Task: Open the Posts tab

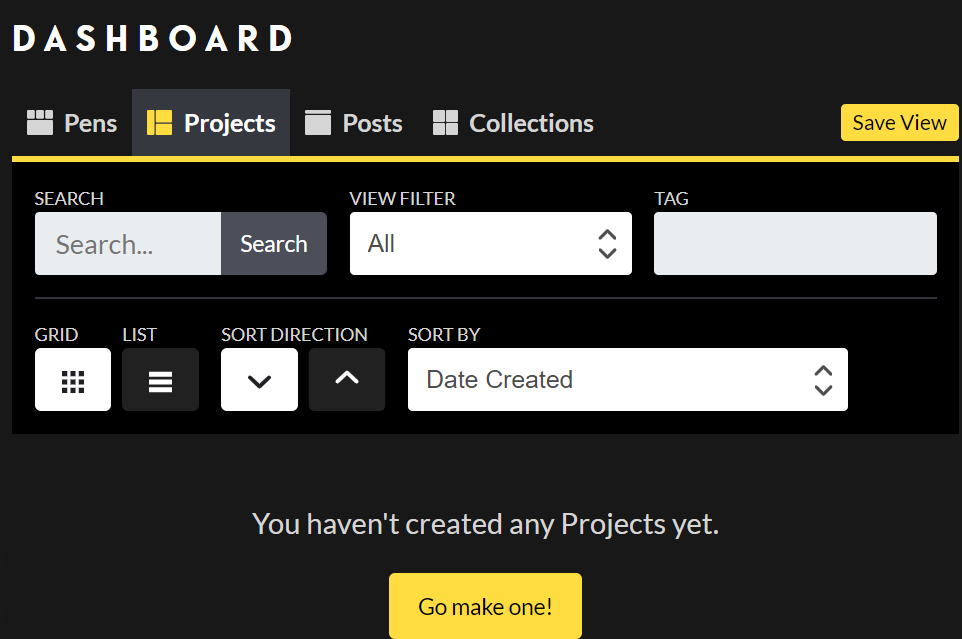Action: [x=354, y=123]
